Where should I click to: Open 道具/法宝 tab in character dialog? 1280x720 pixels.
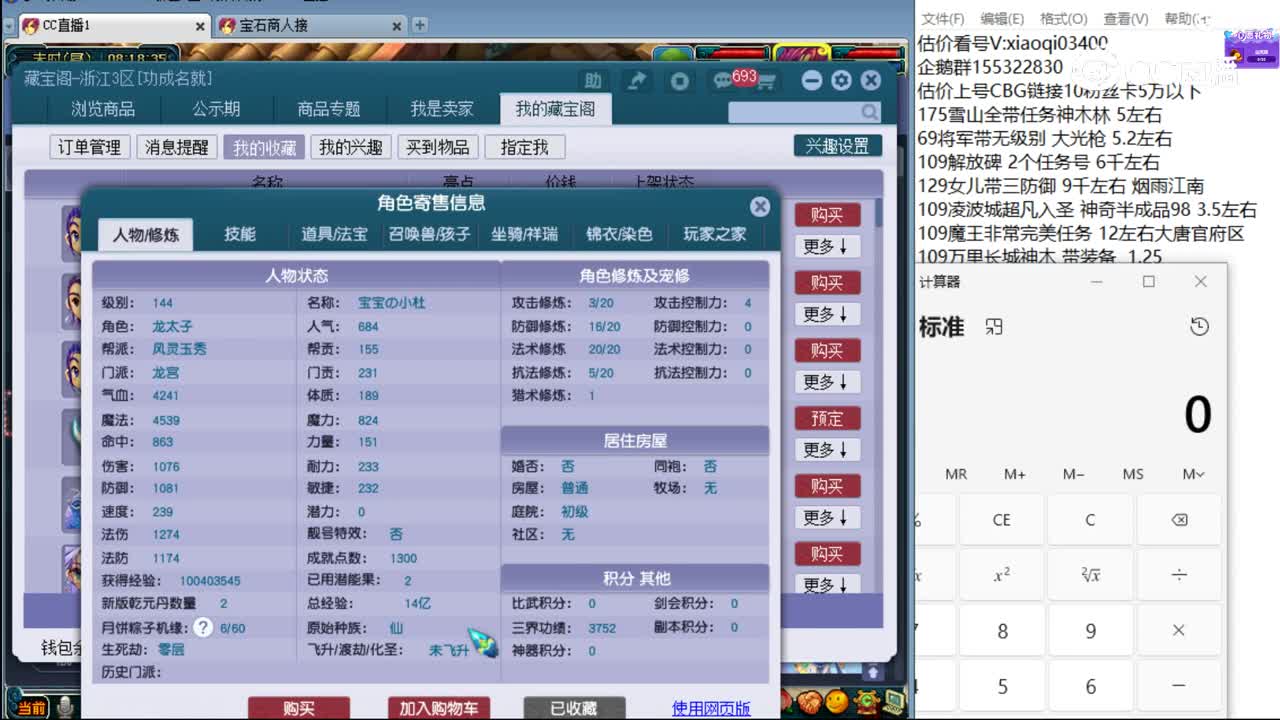335,234
